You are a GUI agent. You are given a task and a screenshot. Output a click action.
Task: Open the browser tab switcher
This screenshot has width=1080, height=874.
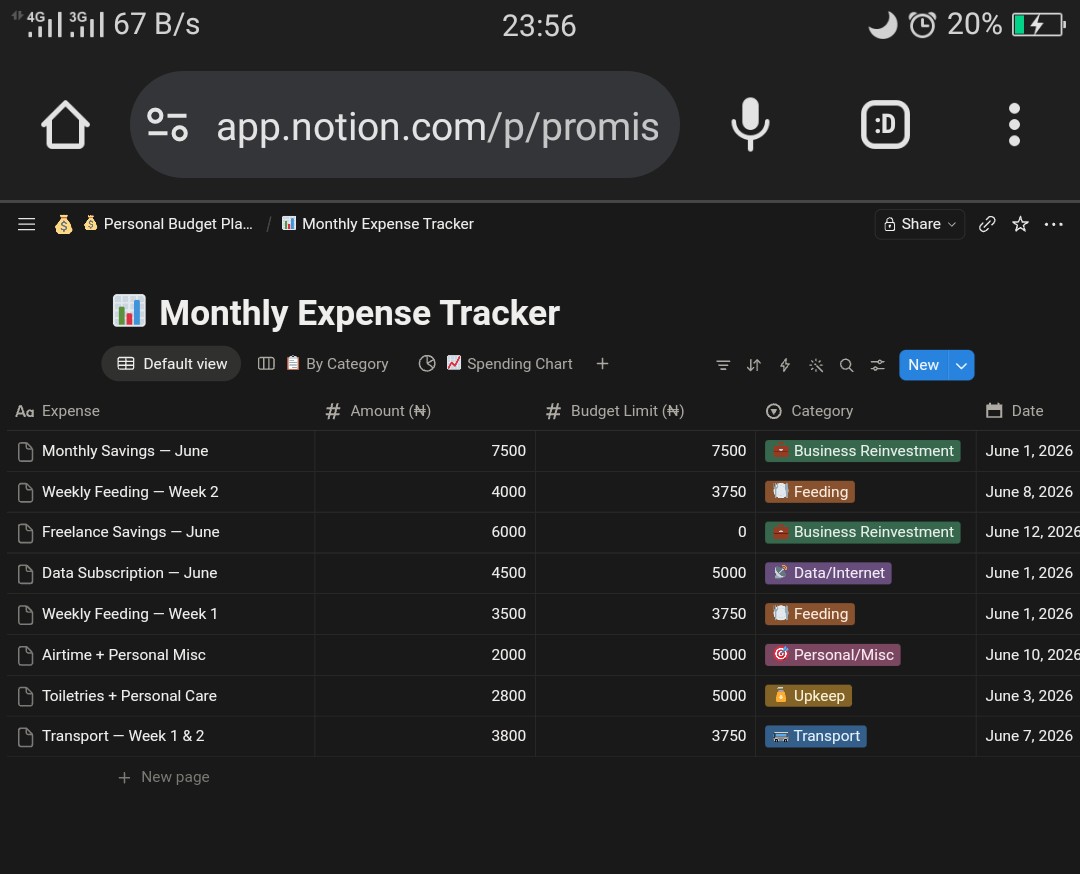click(885, 125)
